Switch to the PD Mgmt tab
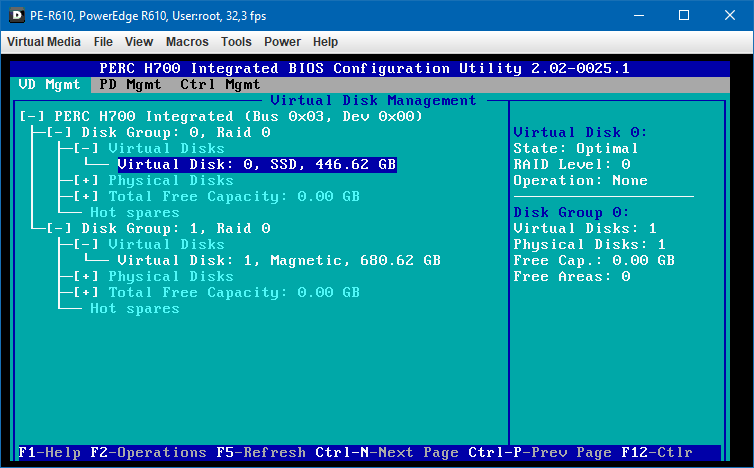The image size is (754, 468). (130, 85)
